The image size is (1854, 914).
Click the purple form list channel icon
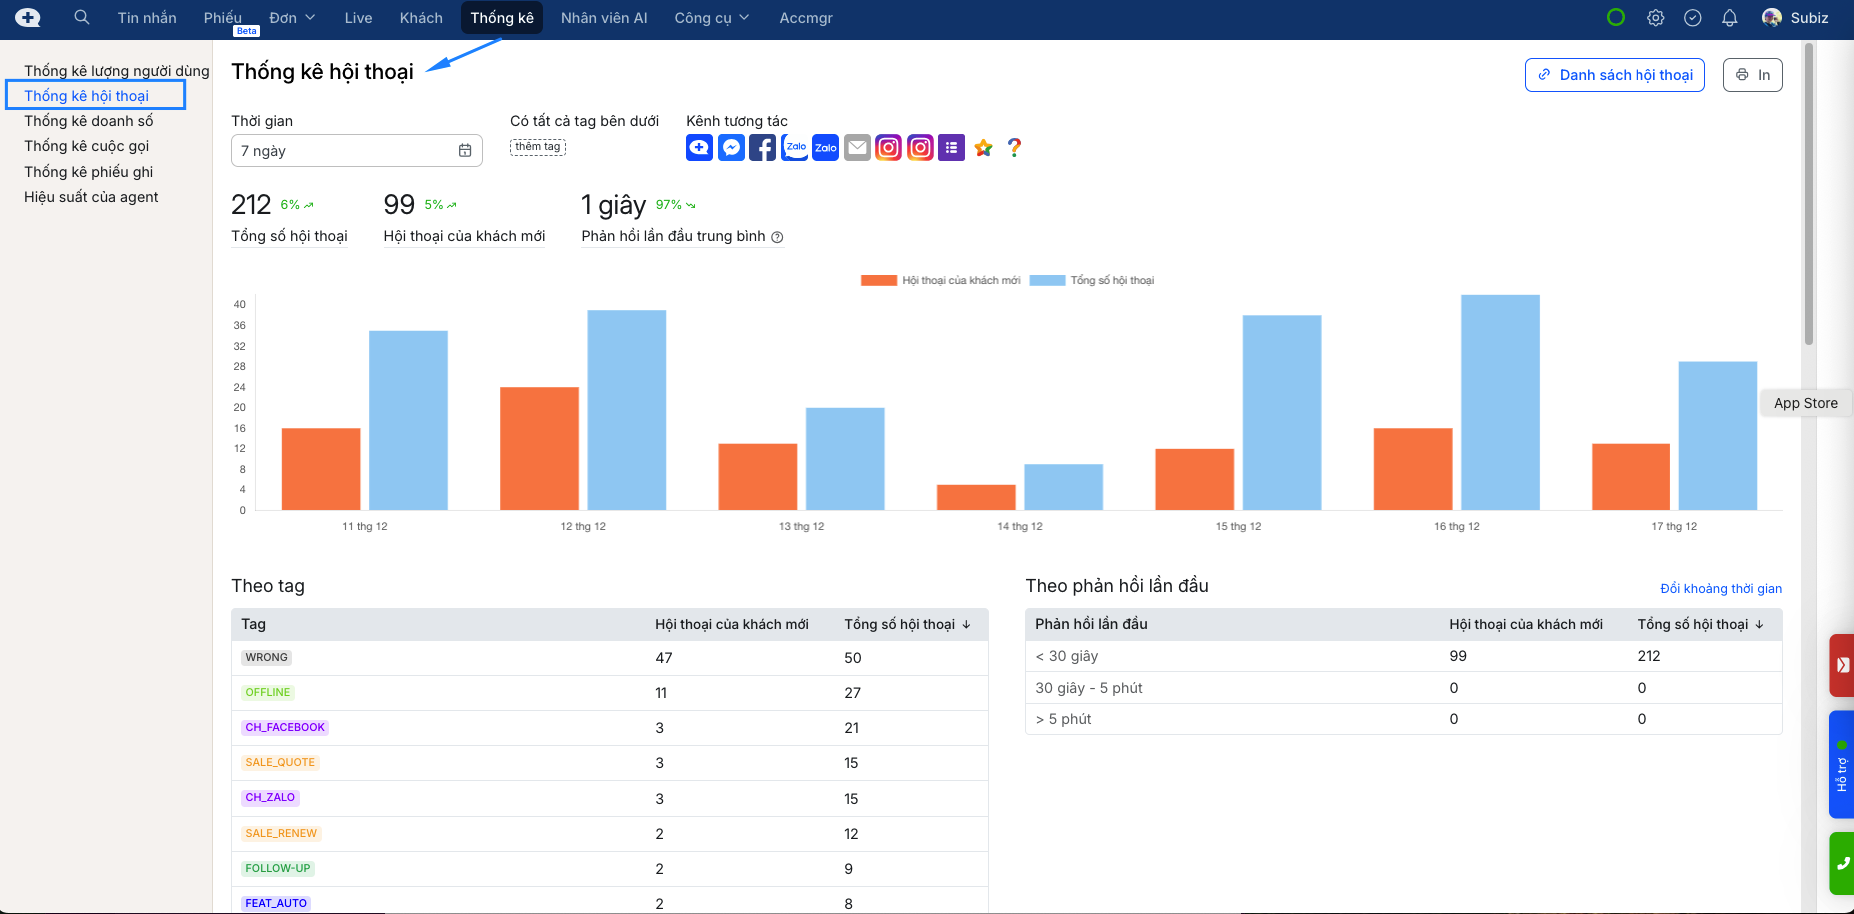point(951,148)
